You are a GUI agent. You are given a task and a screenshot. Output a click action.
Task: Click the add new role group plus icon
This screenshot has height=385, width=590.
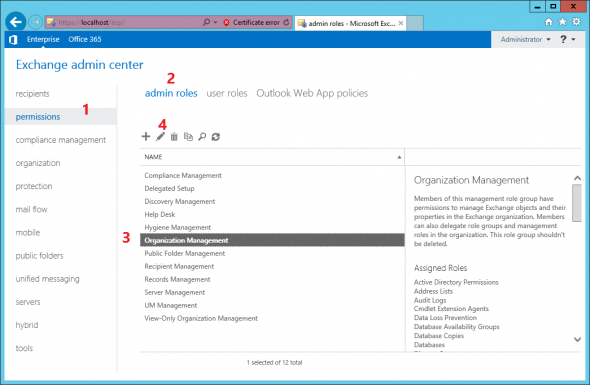pyautogui.click(x=146, y=136)
